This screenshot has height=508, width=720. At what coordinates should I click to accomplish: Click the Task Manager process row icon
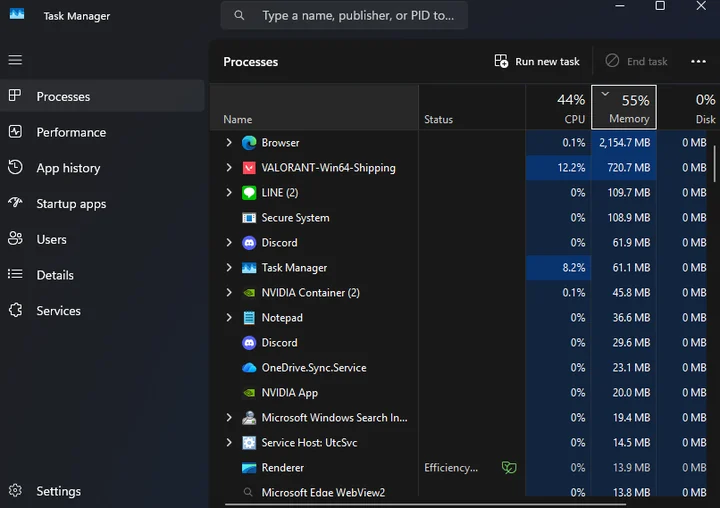pos(249,268)
